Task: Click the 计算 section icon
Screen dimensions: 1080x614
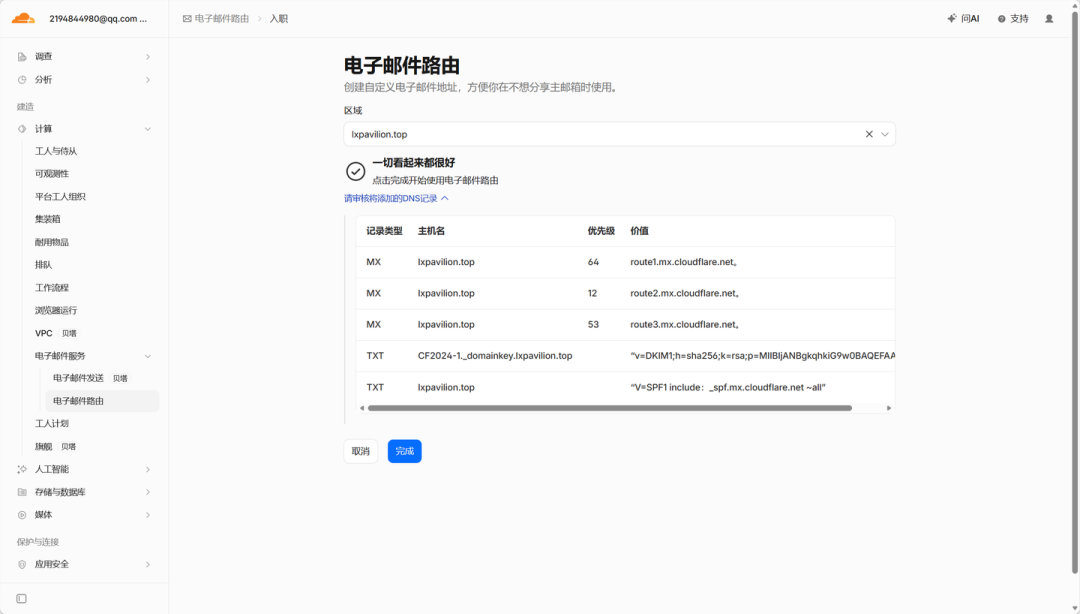Action: point(22,129)
